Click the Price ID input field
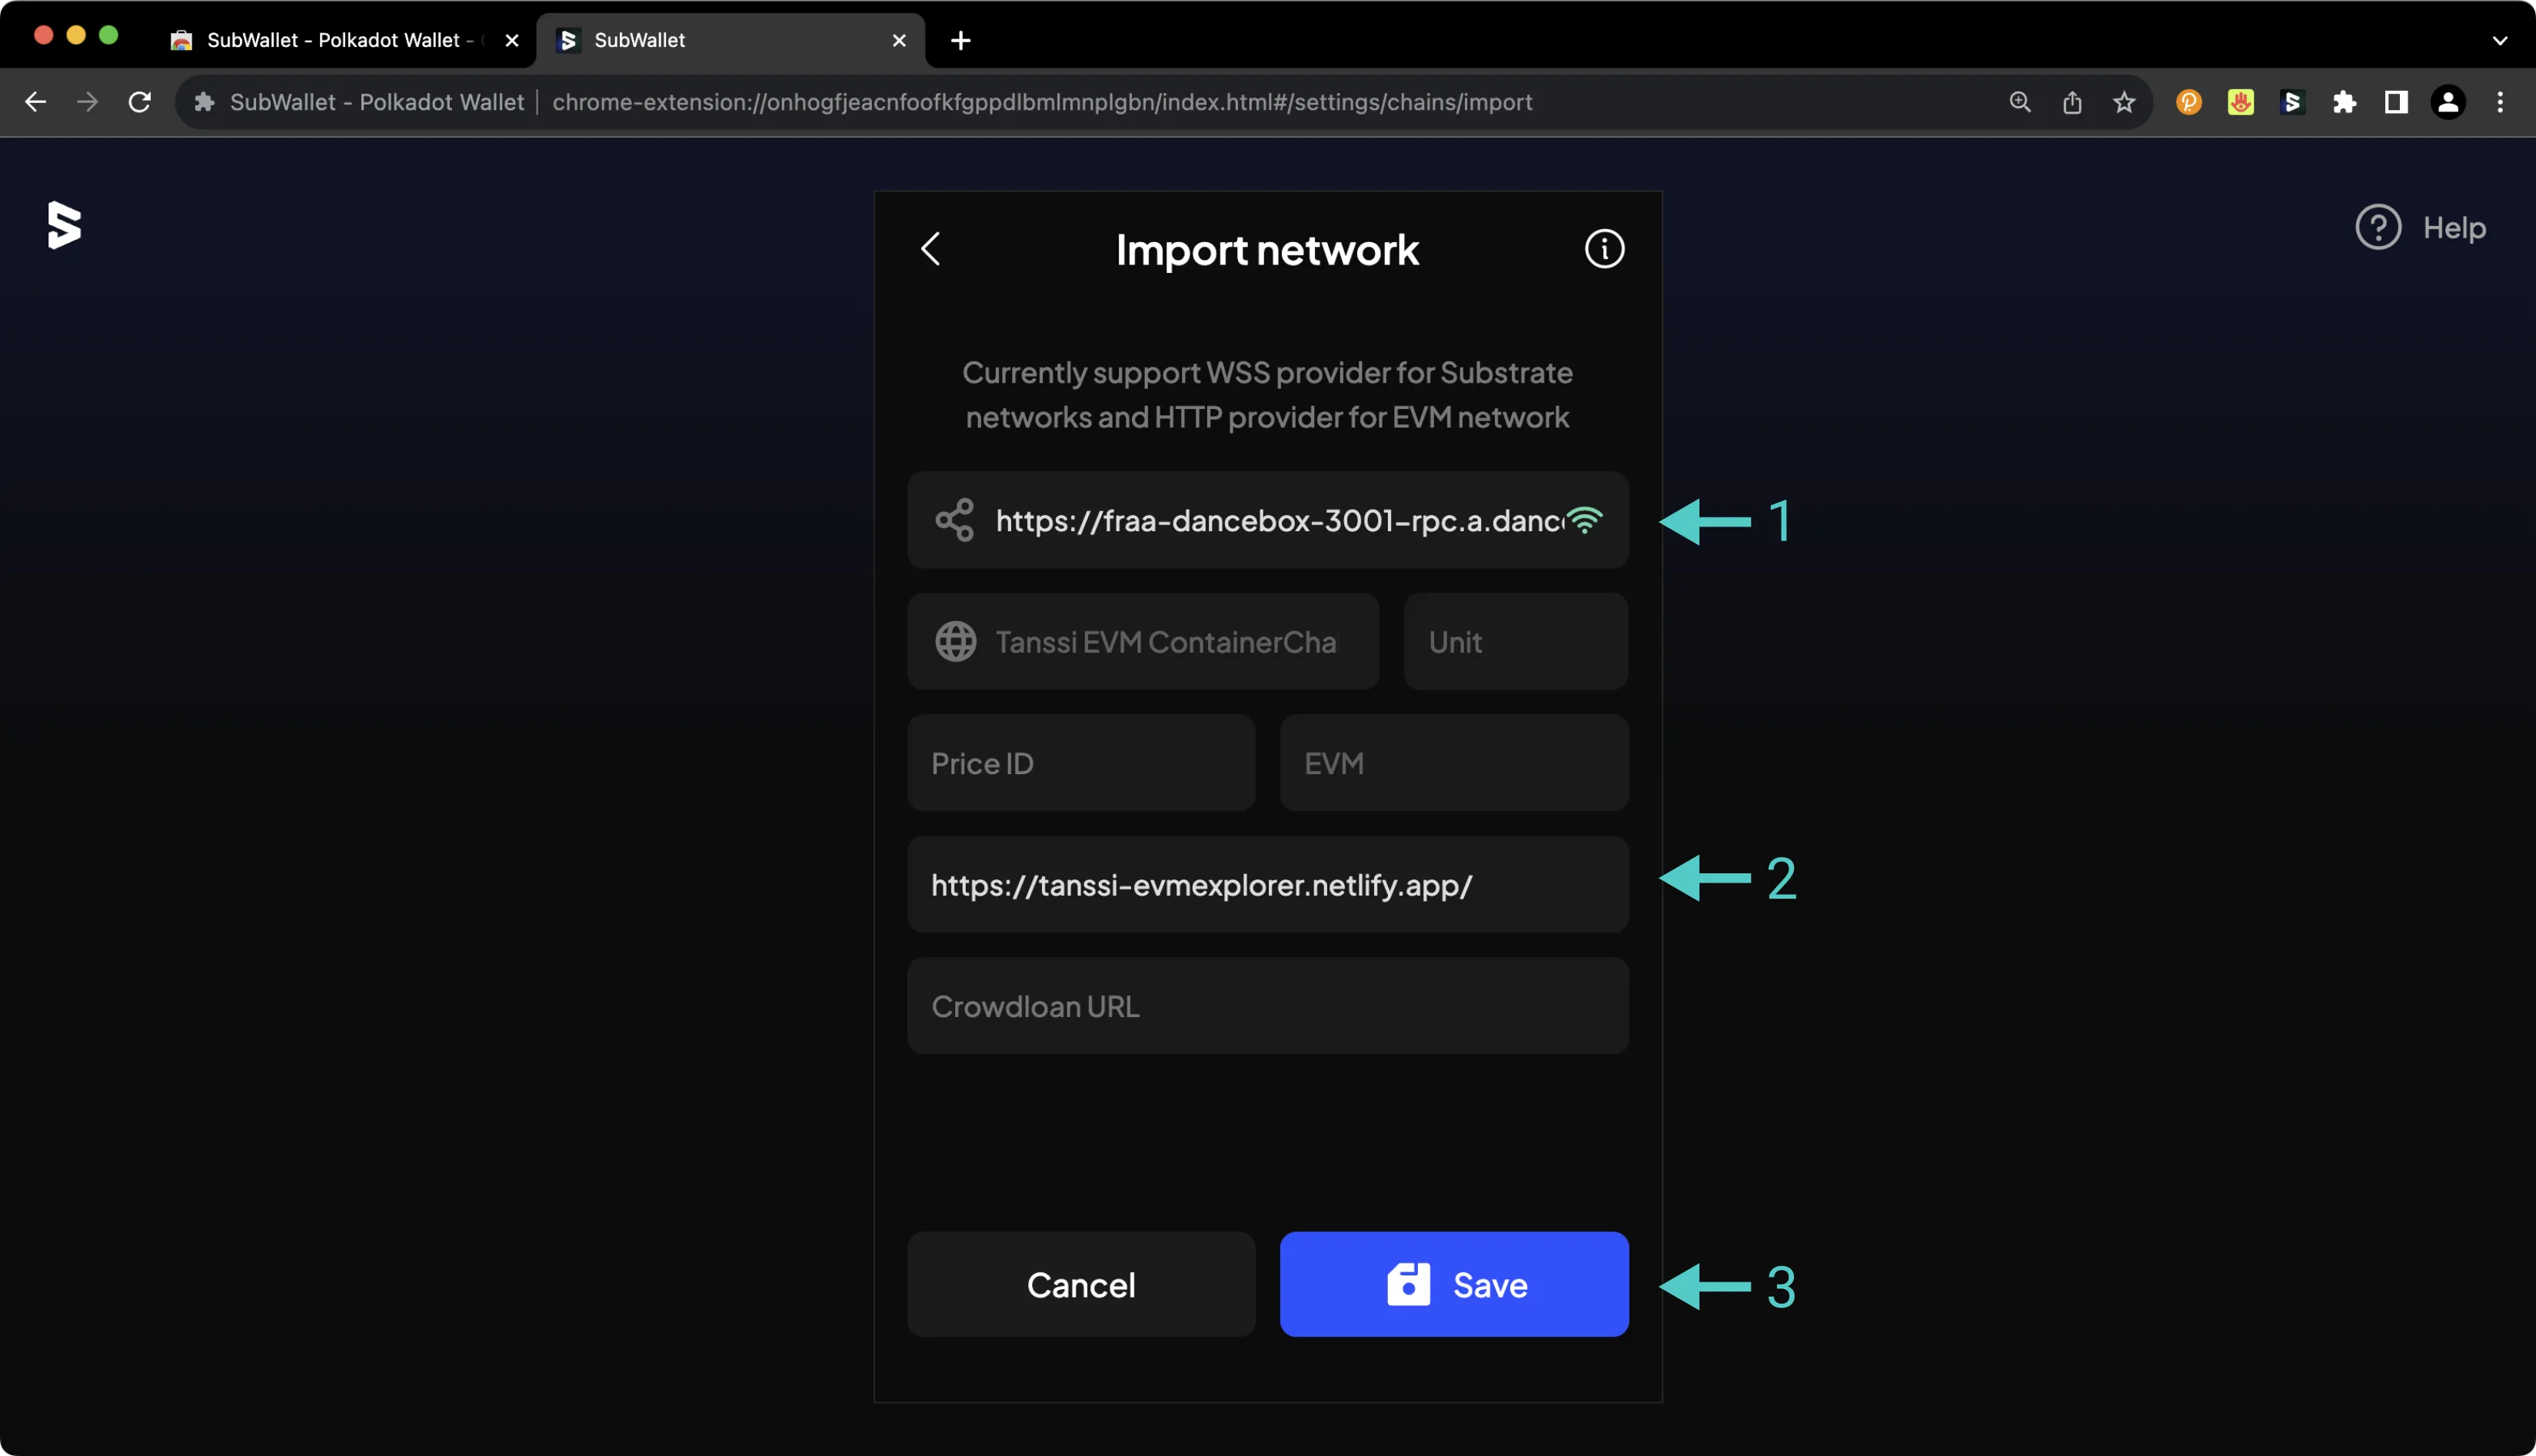 click(x=1080, y=761)
